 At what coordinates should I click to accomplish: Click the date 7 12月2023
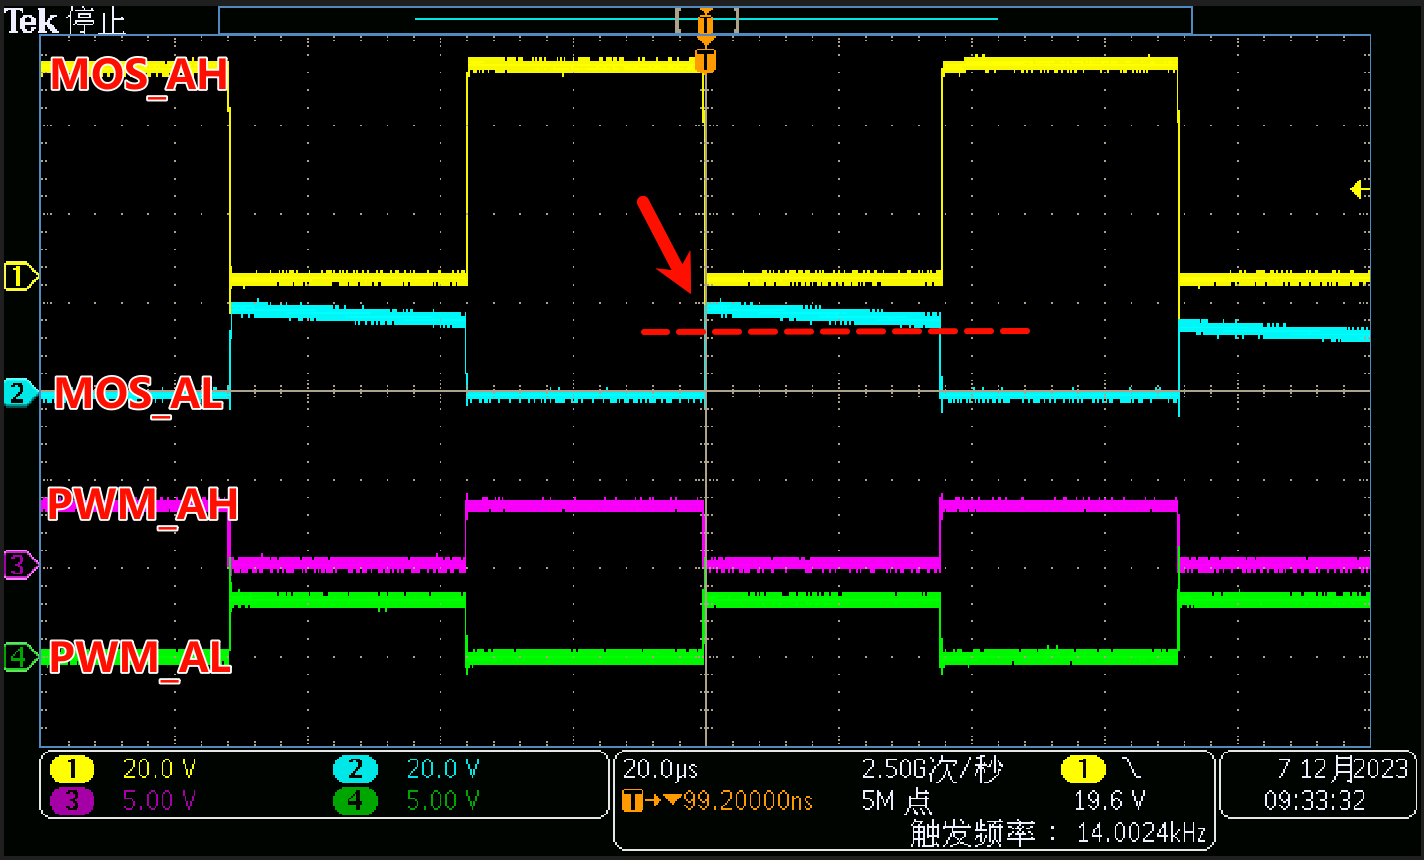[1341, 769]
